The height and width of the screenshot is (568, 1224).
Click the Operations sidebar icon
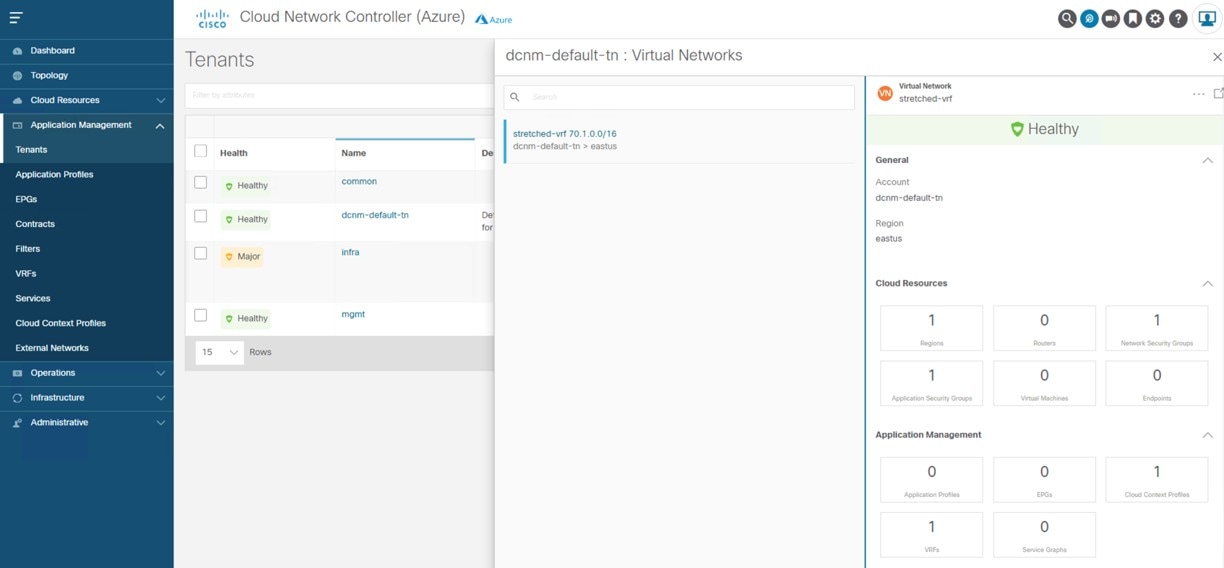coord(17,373)
